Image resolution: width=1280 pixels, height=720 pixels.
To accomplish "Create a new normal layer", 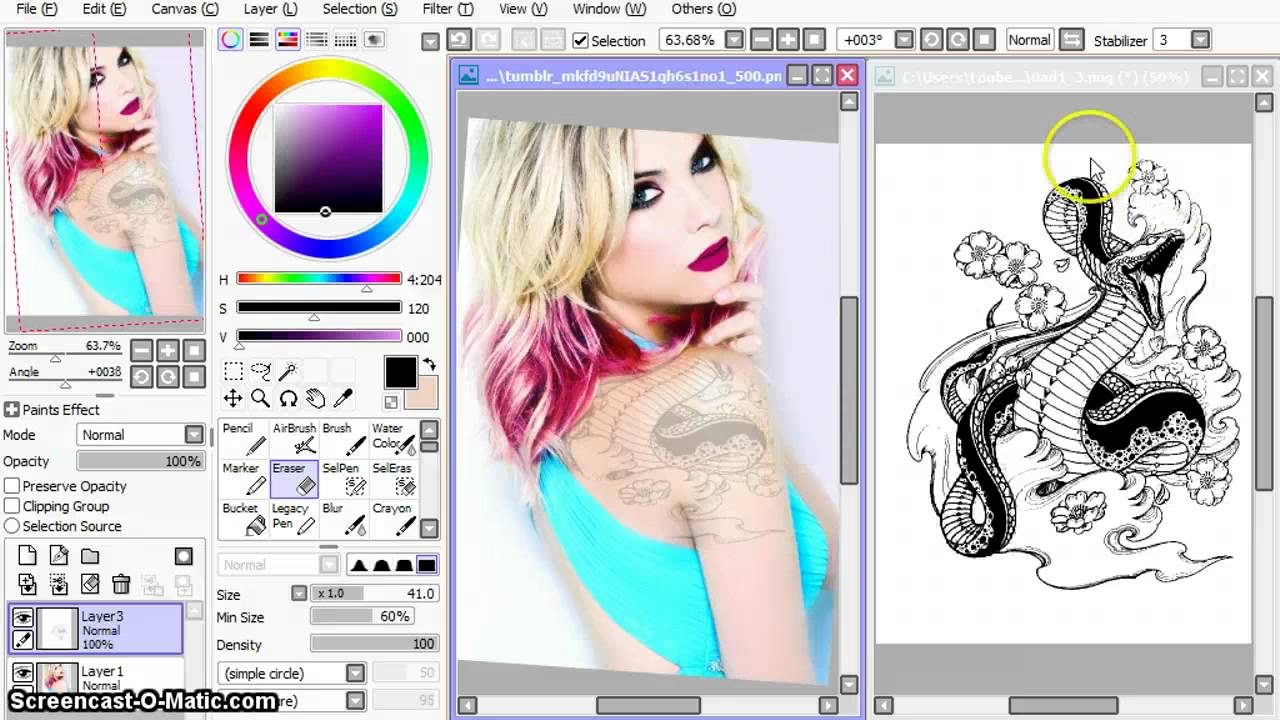I will tap(27, 556).
